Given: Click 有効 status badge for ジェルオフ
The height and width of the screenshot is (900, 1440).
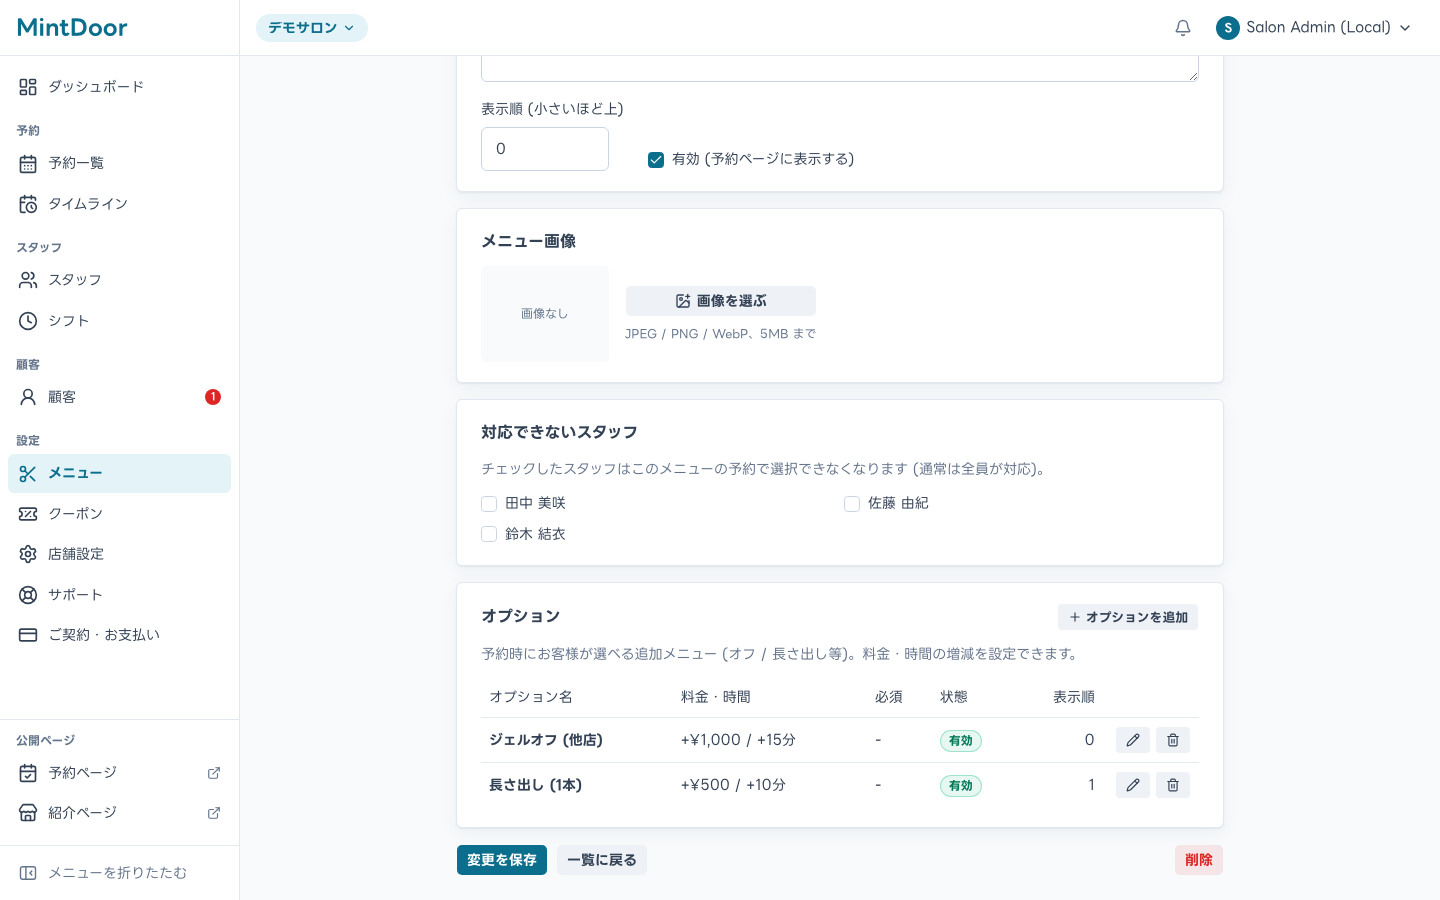Looking at the screenshot, I should 961,741.
